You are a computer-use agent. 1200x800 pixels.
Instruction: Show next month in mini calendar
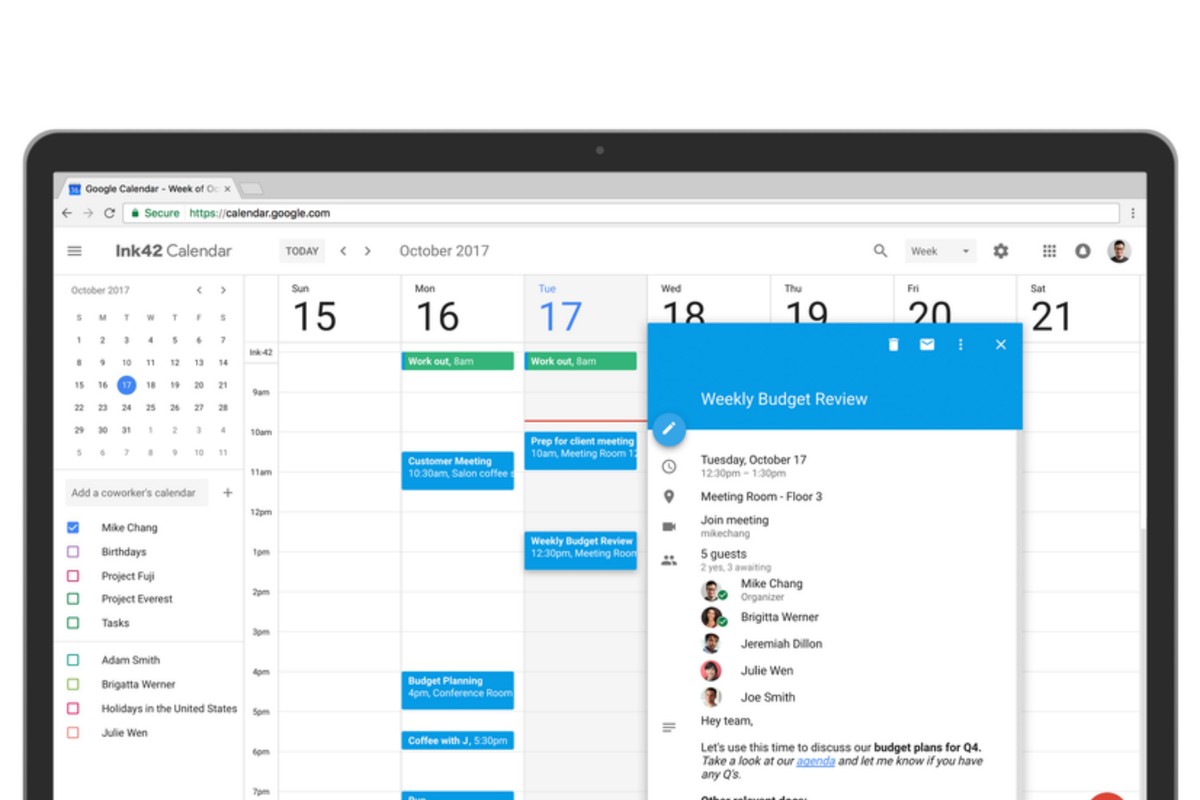[x=223, y=290]
